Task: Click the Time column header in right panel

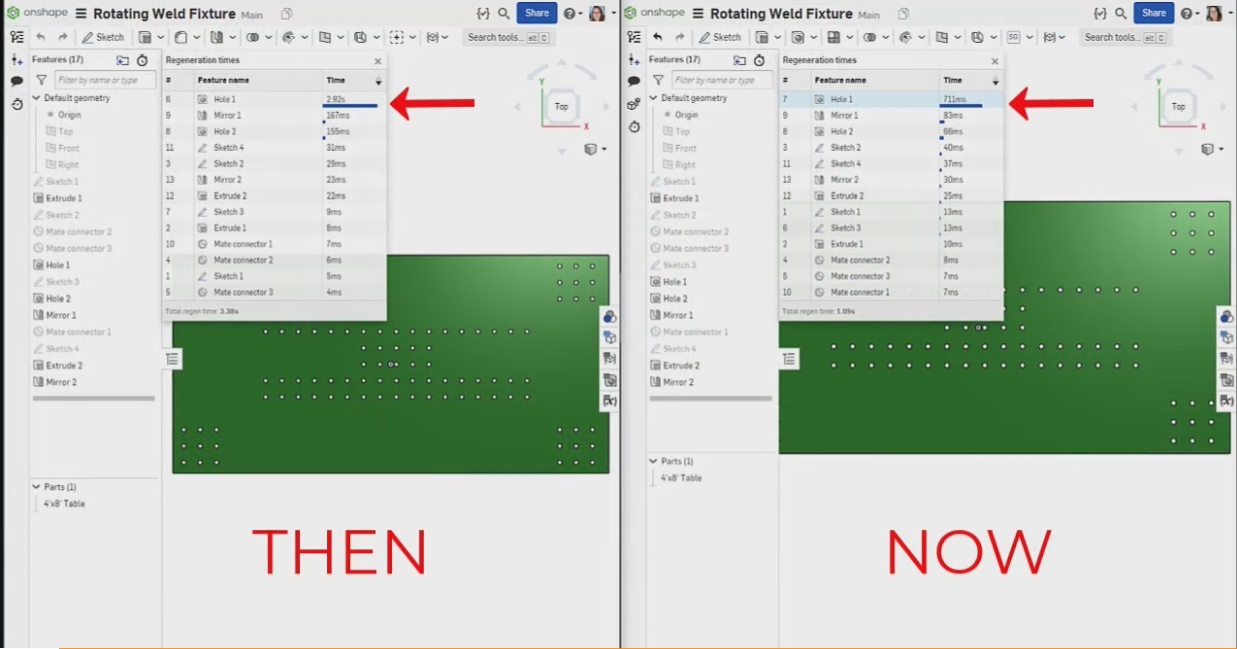Action: pyautogui.click(x=953, y=80)
